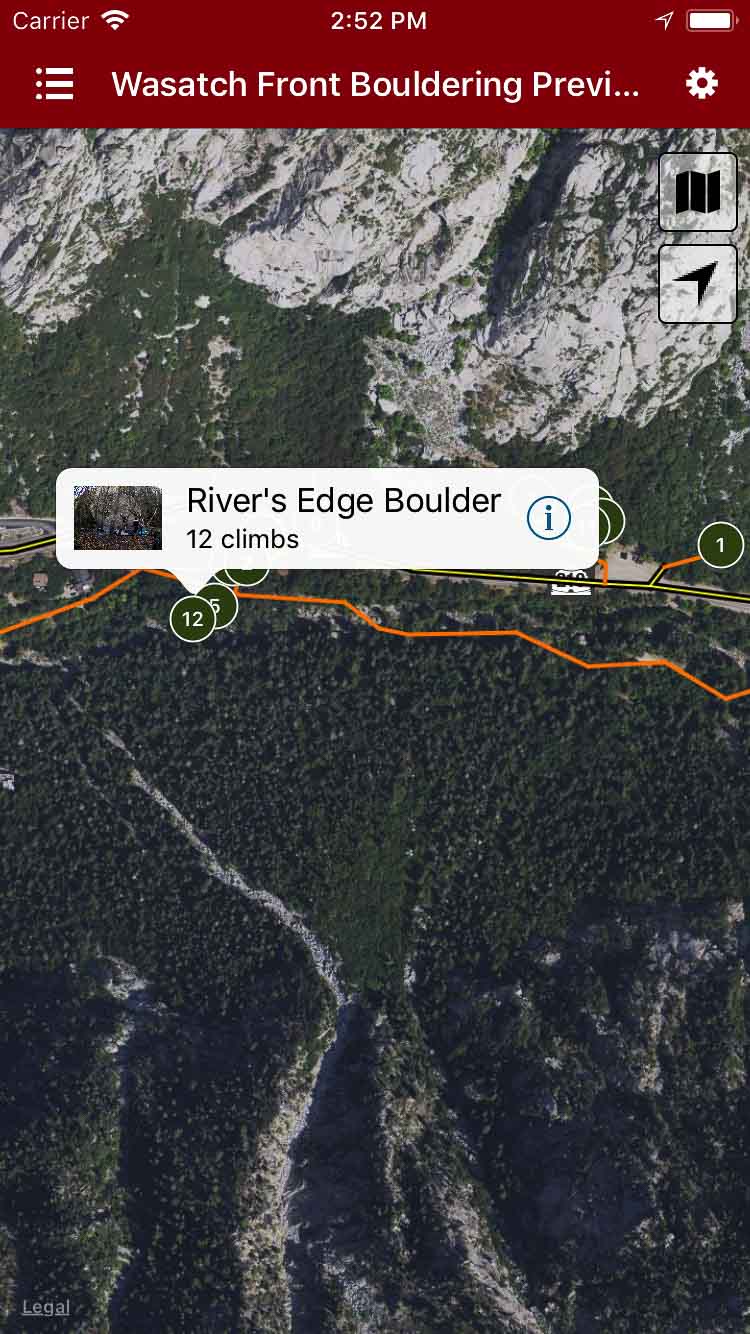Tap the Carrier Wi-Fi status icon

116,21
